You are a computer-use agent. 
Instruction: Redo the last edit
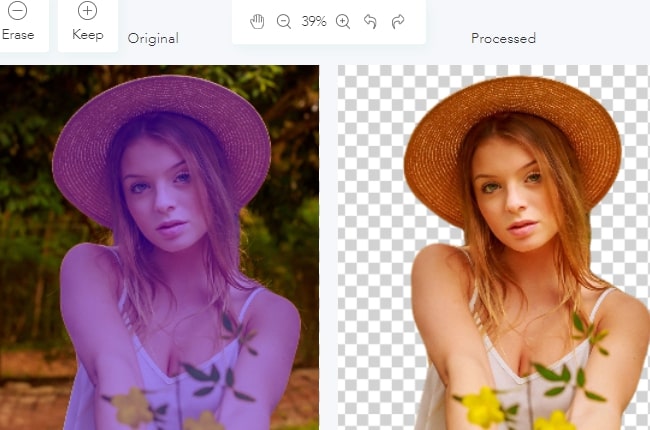[x=398, y=21]
